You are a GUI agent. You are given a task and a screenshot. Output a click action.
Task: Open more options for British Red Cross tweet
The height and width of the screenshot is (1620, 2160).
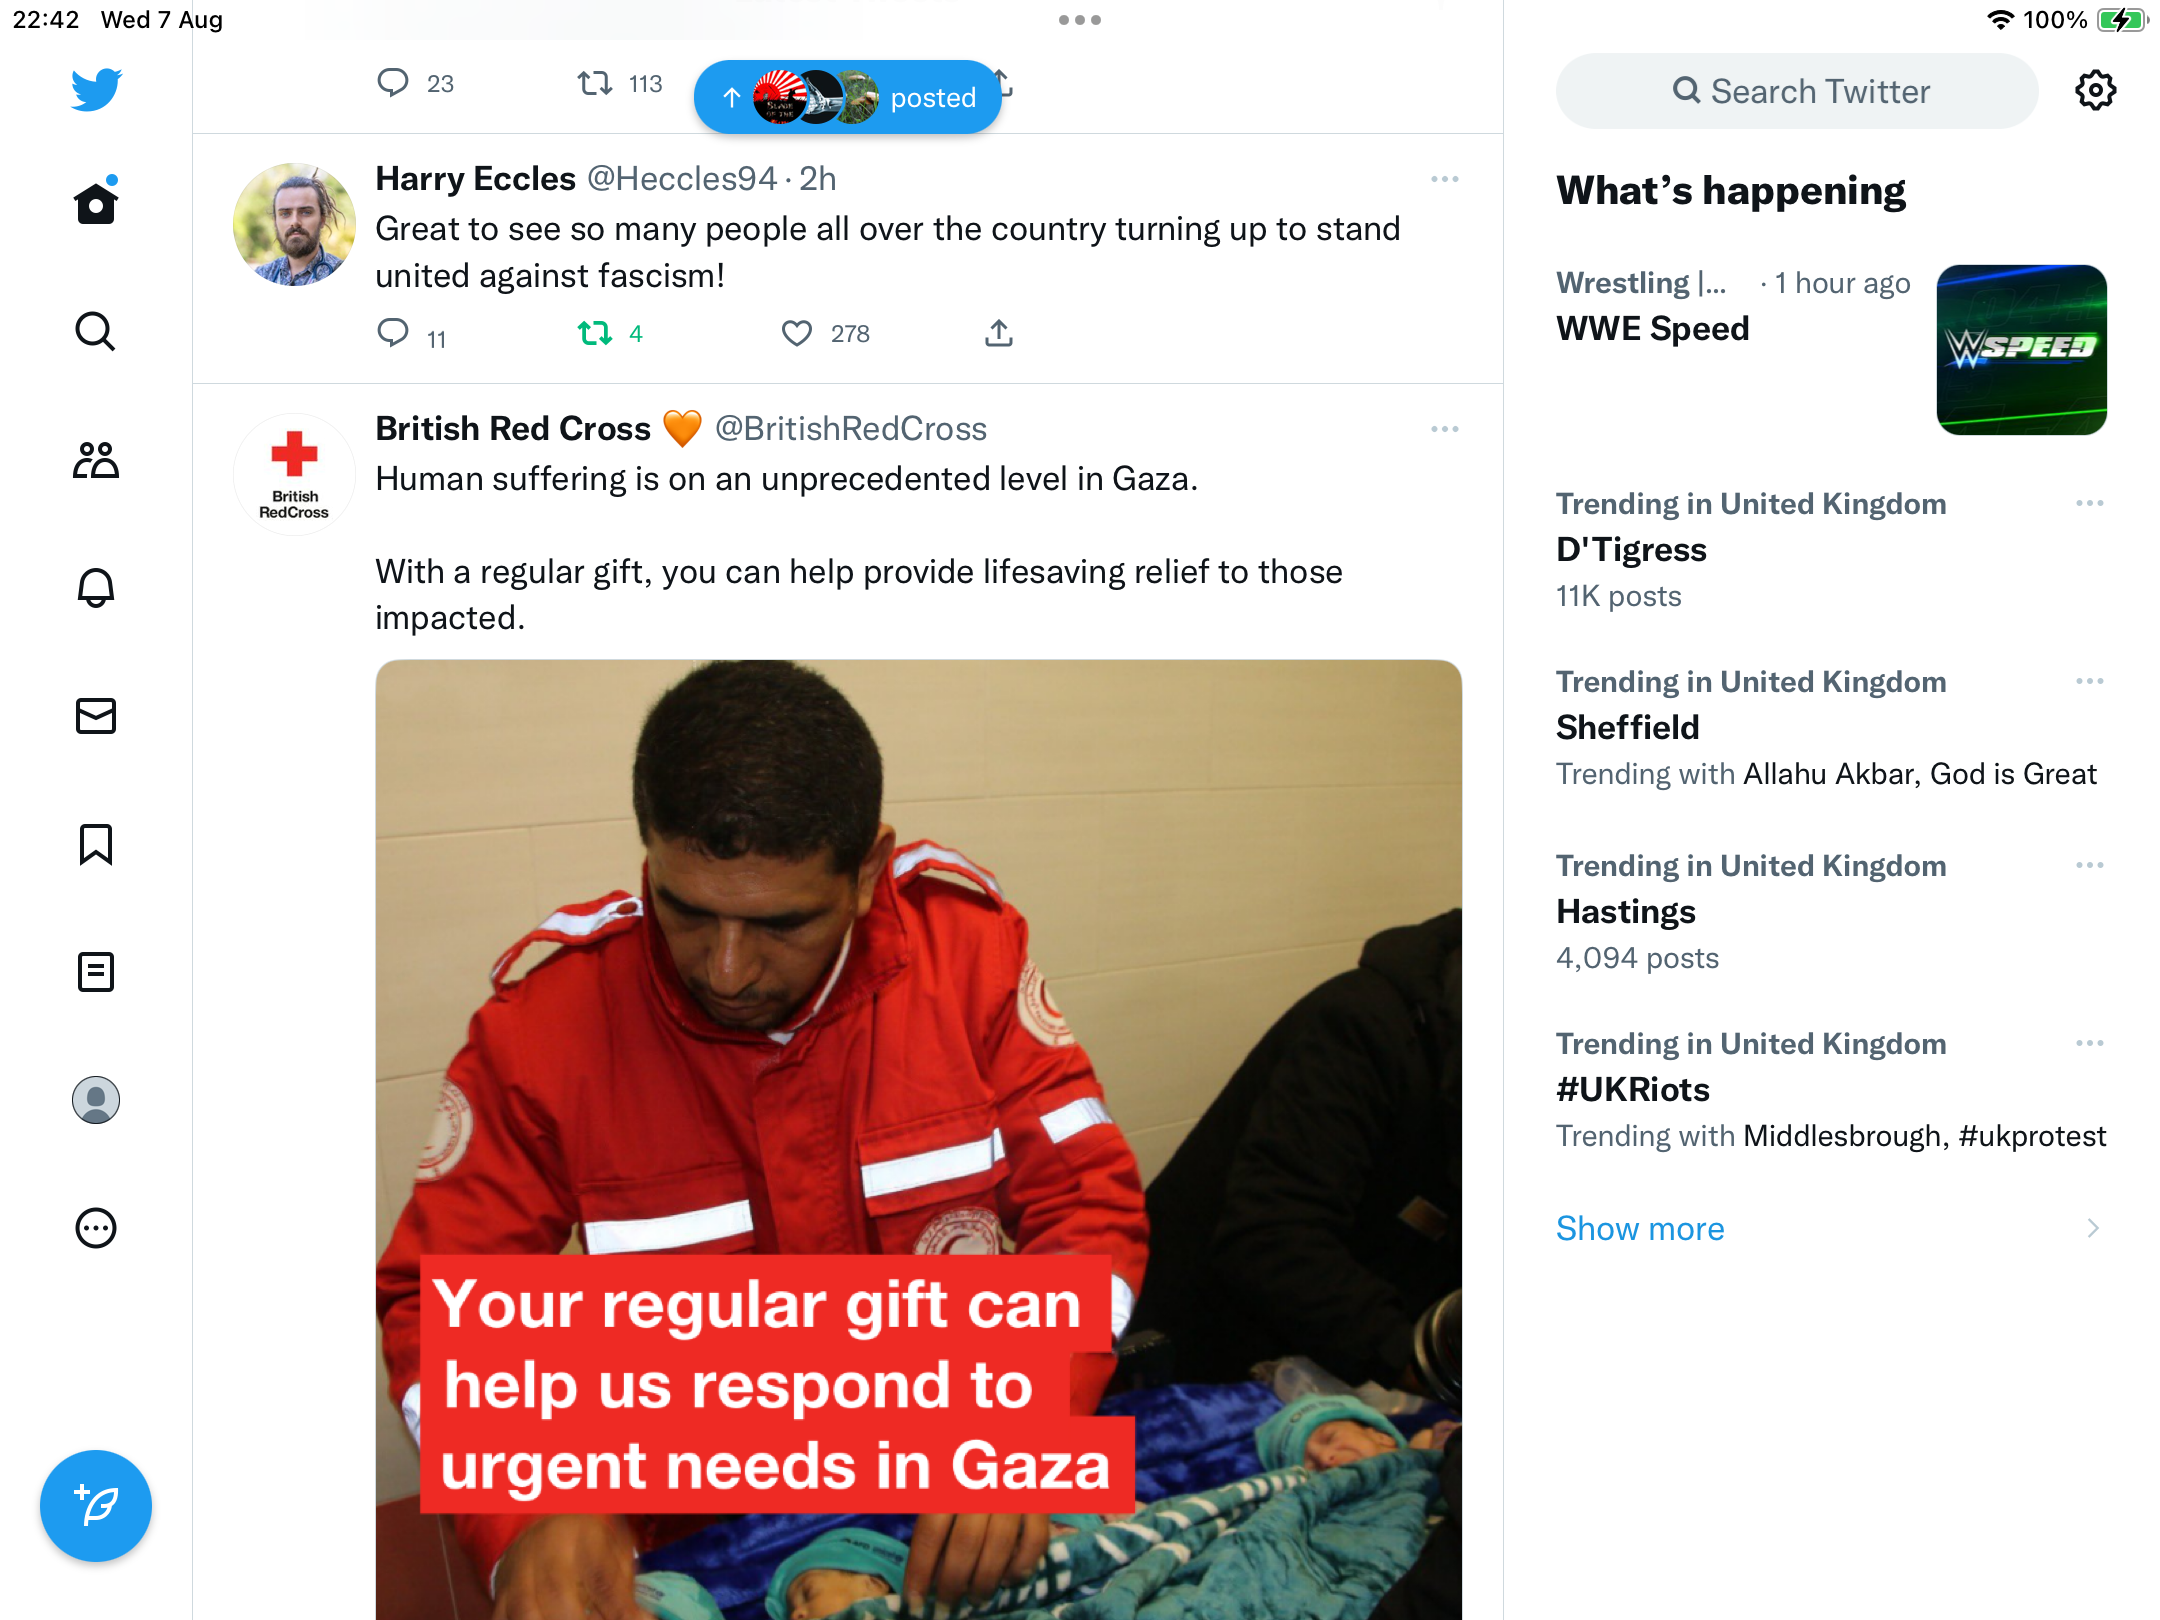tap(1444, 429)
